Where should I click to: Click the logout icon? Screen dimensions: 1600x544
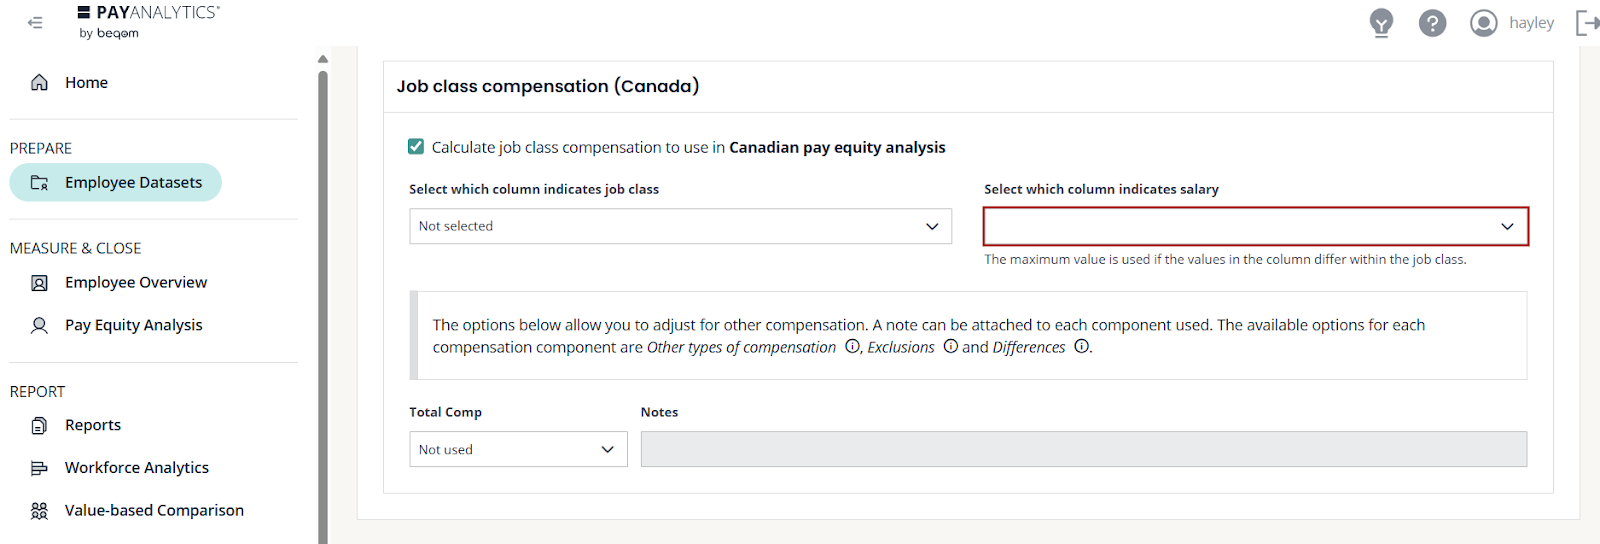(1586, 22)
